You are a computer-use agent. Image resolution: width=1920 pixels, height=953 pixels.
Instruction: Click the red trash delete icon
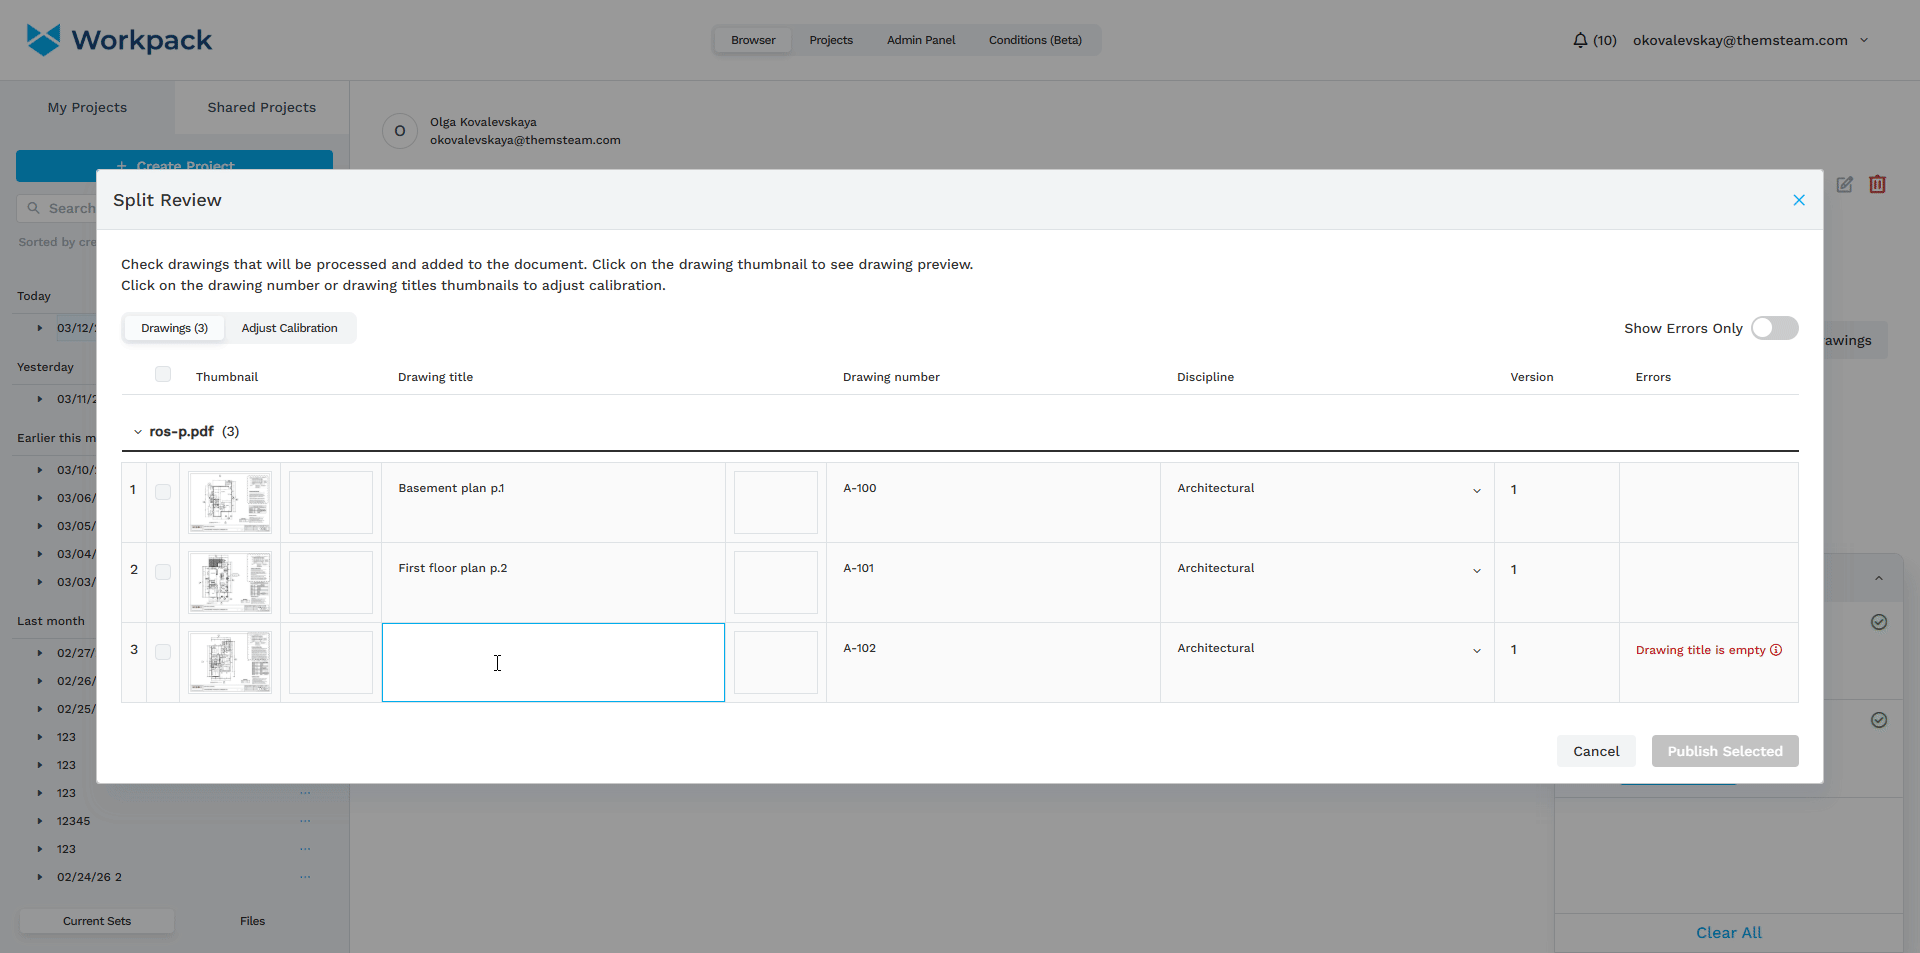tap(1877, 185)
